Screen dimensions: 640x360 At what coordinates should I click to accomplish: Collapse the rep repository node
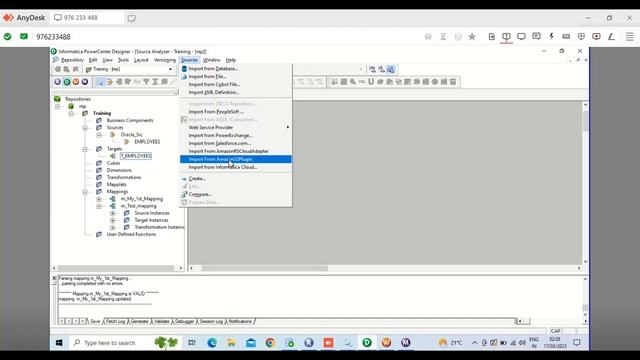(58, 106)
